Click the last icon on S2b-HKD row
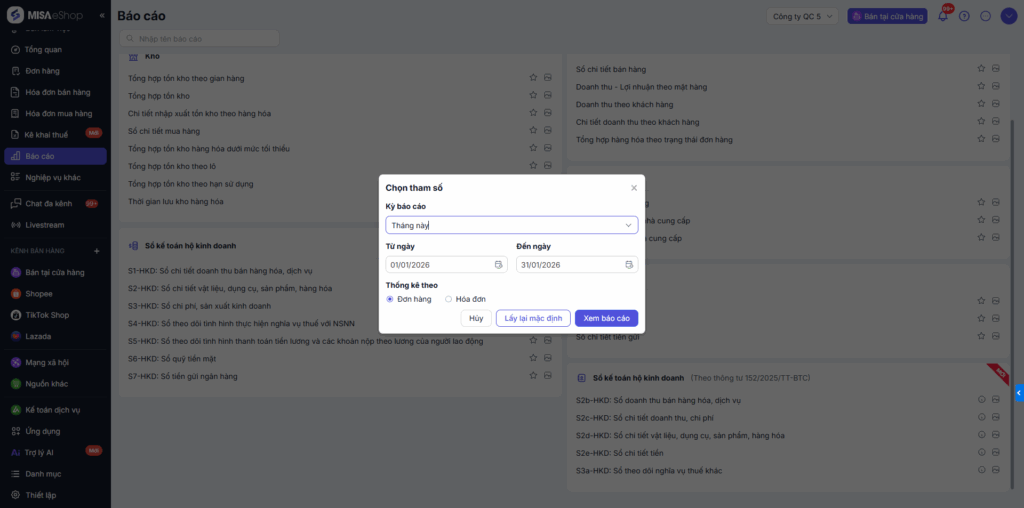Screen dimensions: 1024x508 (995, 400)
